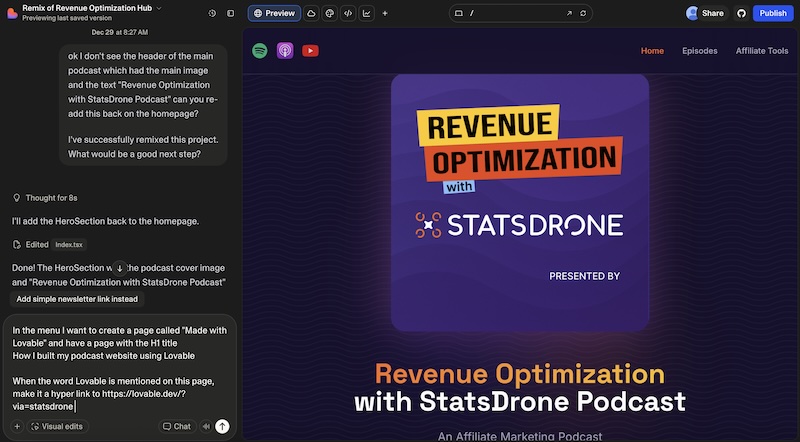800x442 pixels.
Task: Click 'Add simple newsletter link instead' suggestion
Action: pos(77,299)
